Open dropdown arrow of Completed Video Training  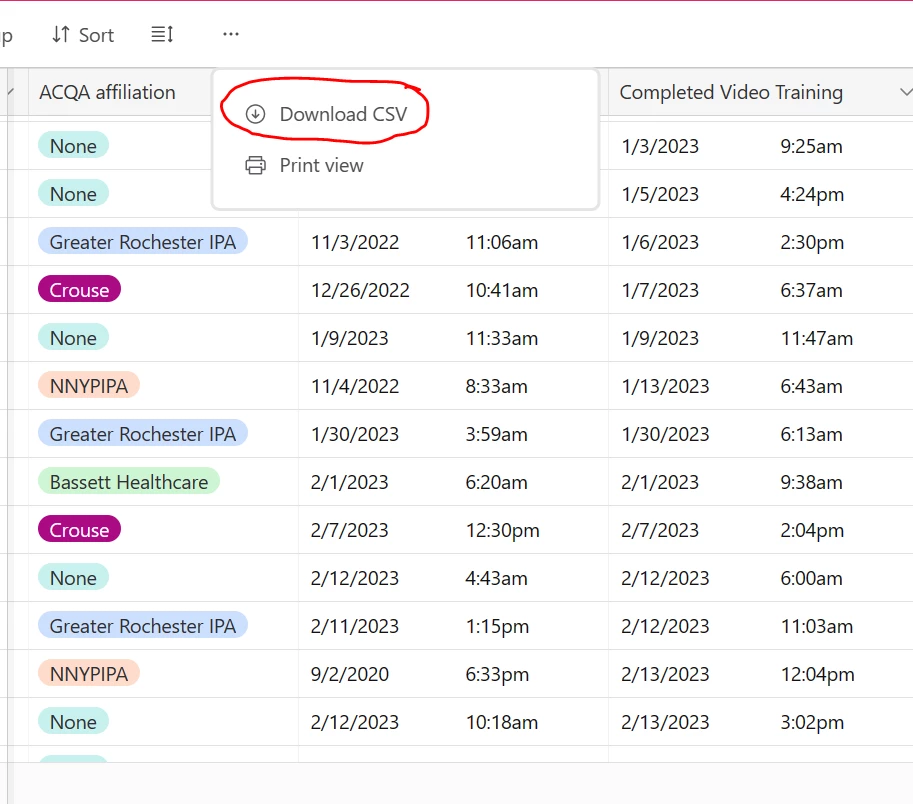click(x=905, y=92)
